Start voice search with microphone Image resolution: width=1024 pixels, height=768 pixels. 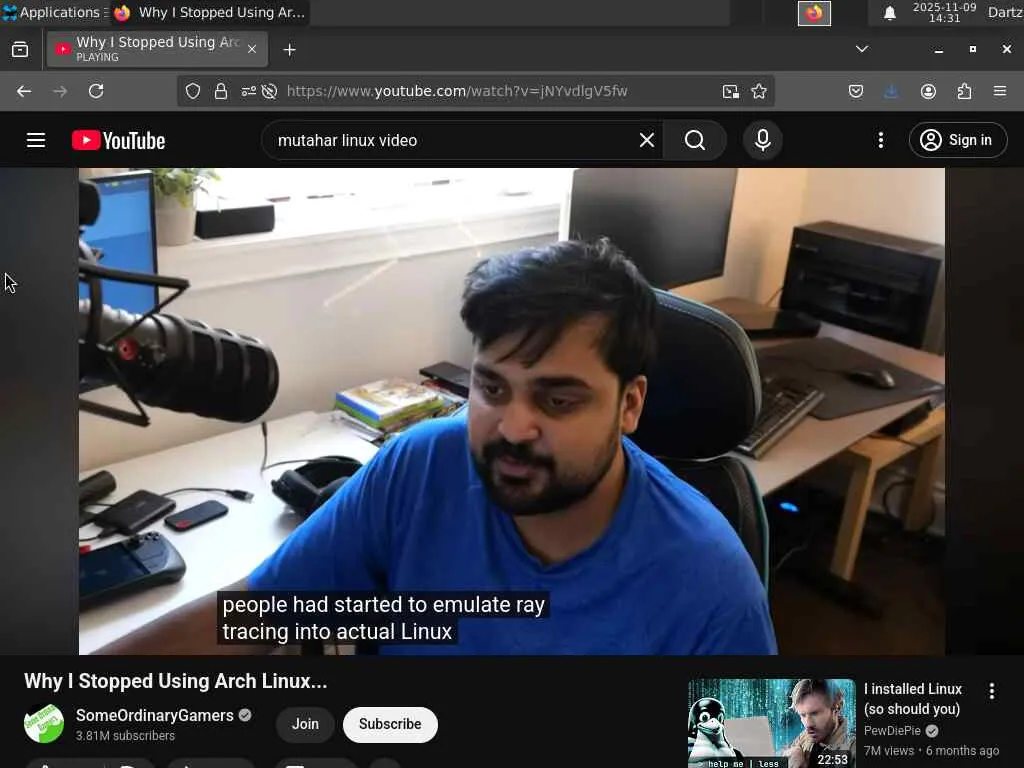tap(762, 140)
